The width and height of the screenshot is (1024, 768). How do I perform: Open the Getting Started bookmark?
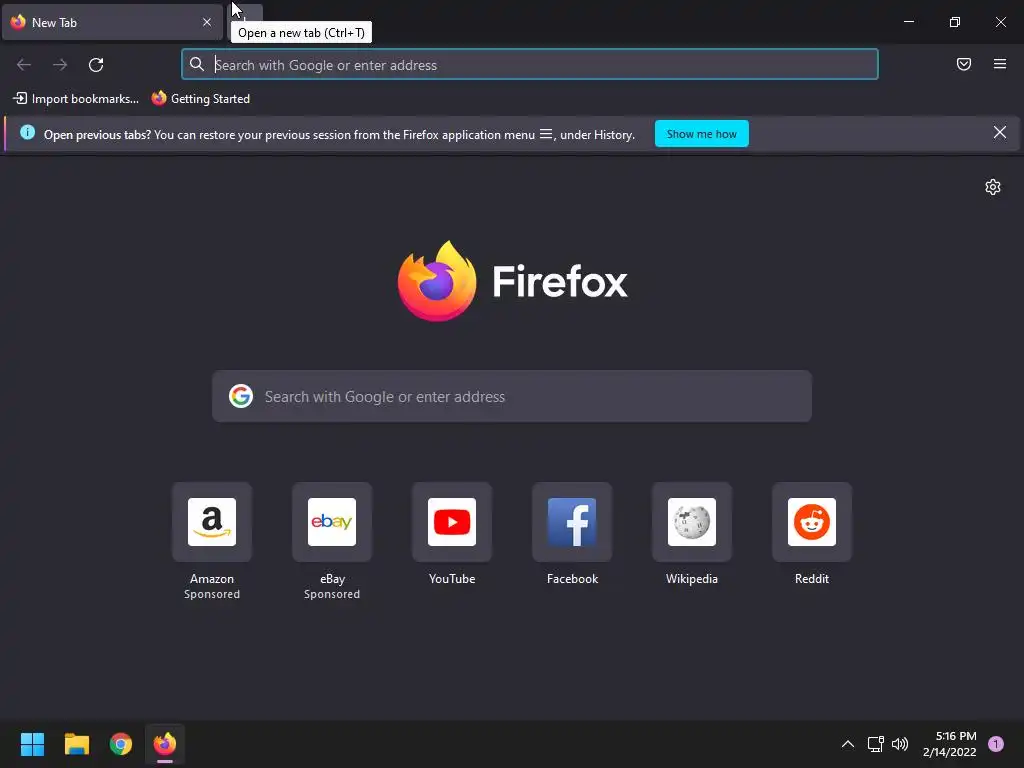click(200, 99)
